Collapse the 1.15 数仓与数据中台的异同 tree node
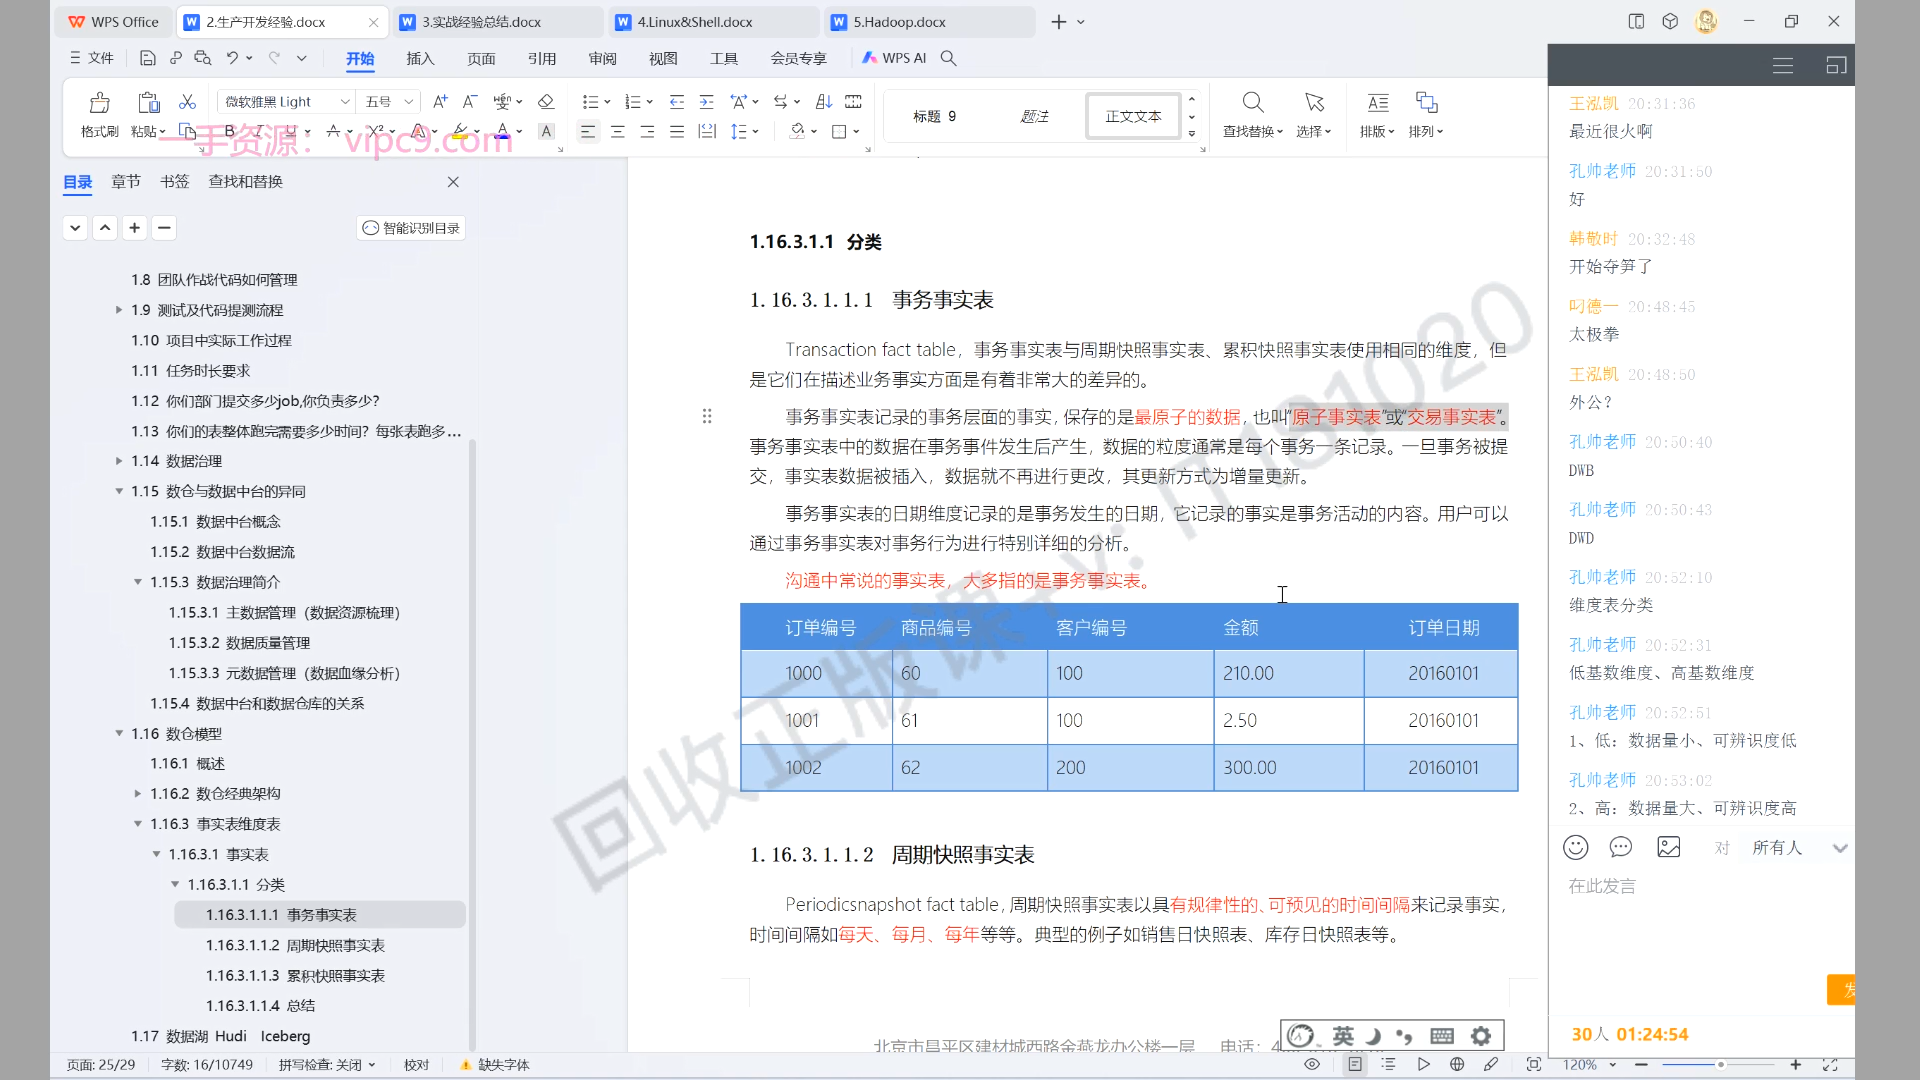 (x=119, y=491)
